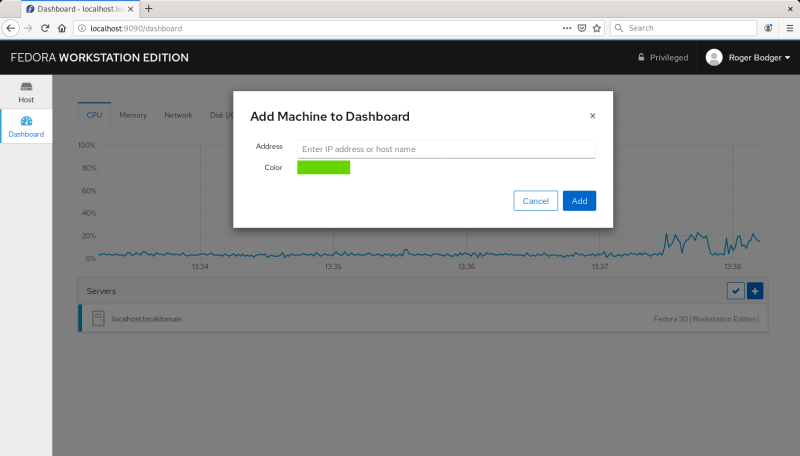Click the Privileged lock indicator
This screenshot has height=456, width=800.
(662, 58)
